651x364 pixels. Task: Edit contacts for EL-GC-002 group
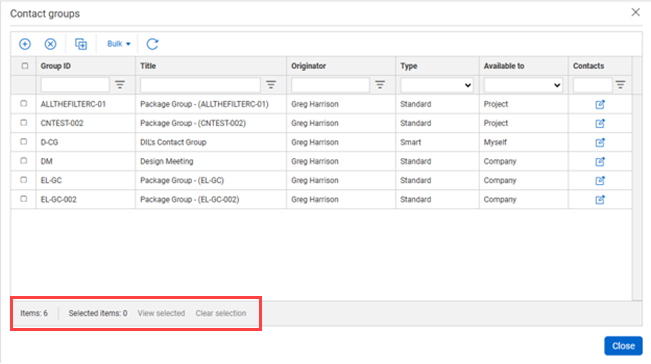(x=600, y=200)
